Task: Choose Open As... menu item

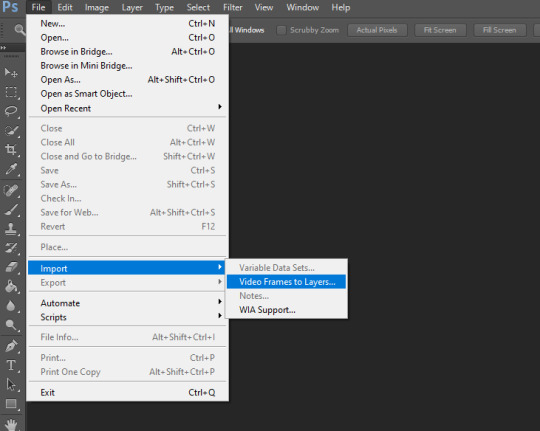Action: click(127, 80)
